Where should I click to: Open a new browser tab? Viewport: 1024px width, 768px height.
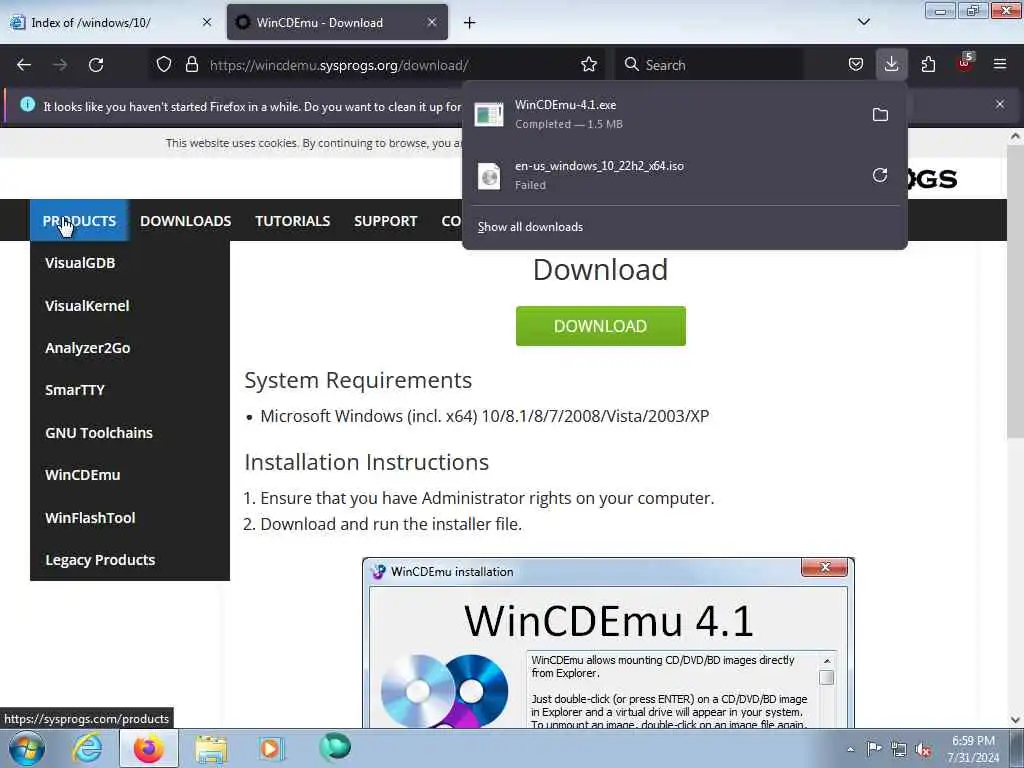click(470, 23)
